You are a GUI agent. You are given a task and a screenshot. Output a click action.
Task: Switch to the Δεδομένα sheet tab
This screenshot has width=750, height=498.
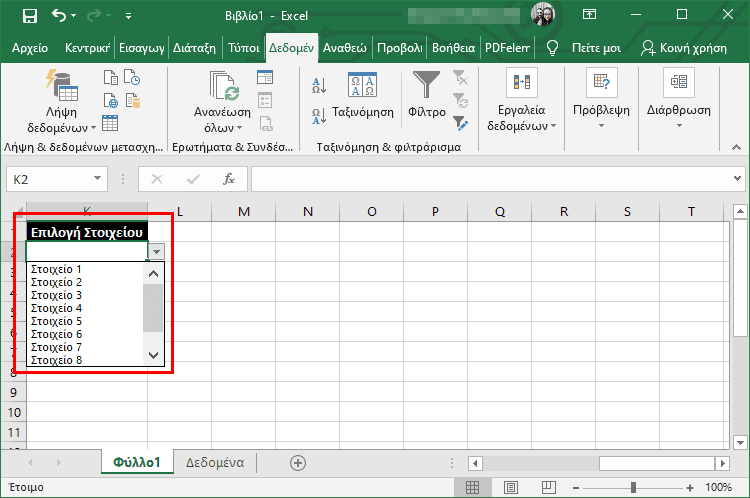coord(215,463)
